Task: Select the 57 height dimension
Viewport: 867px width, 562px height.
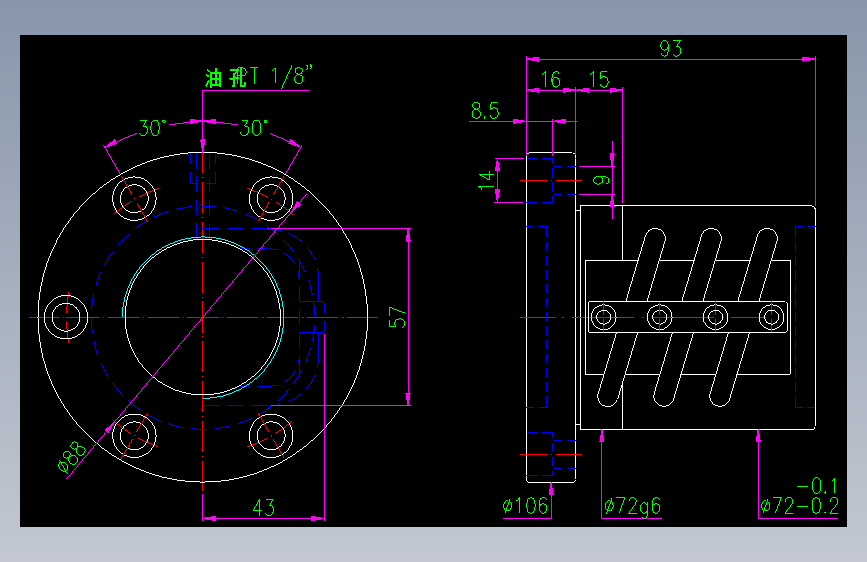Action: [x=397, y=318]
